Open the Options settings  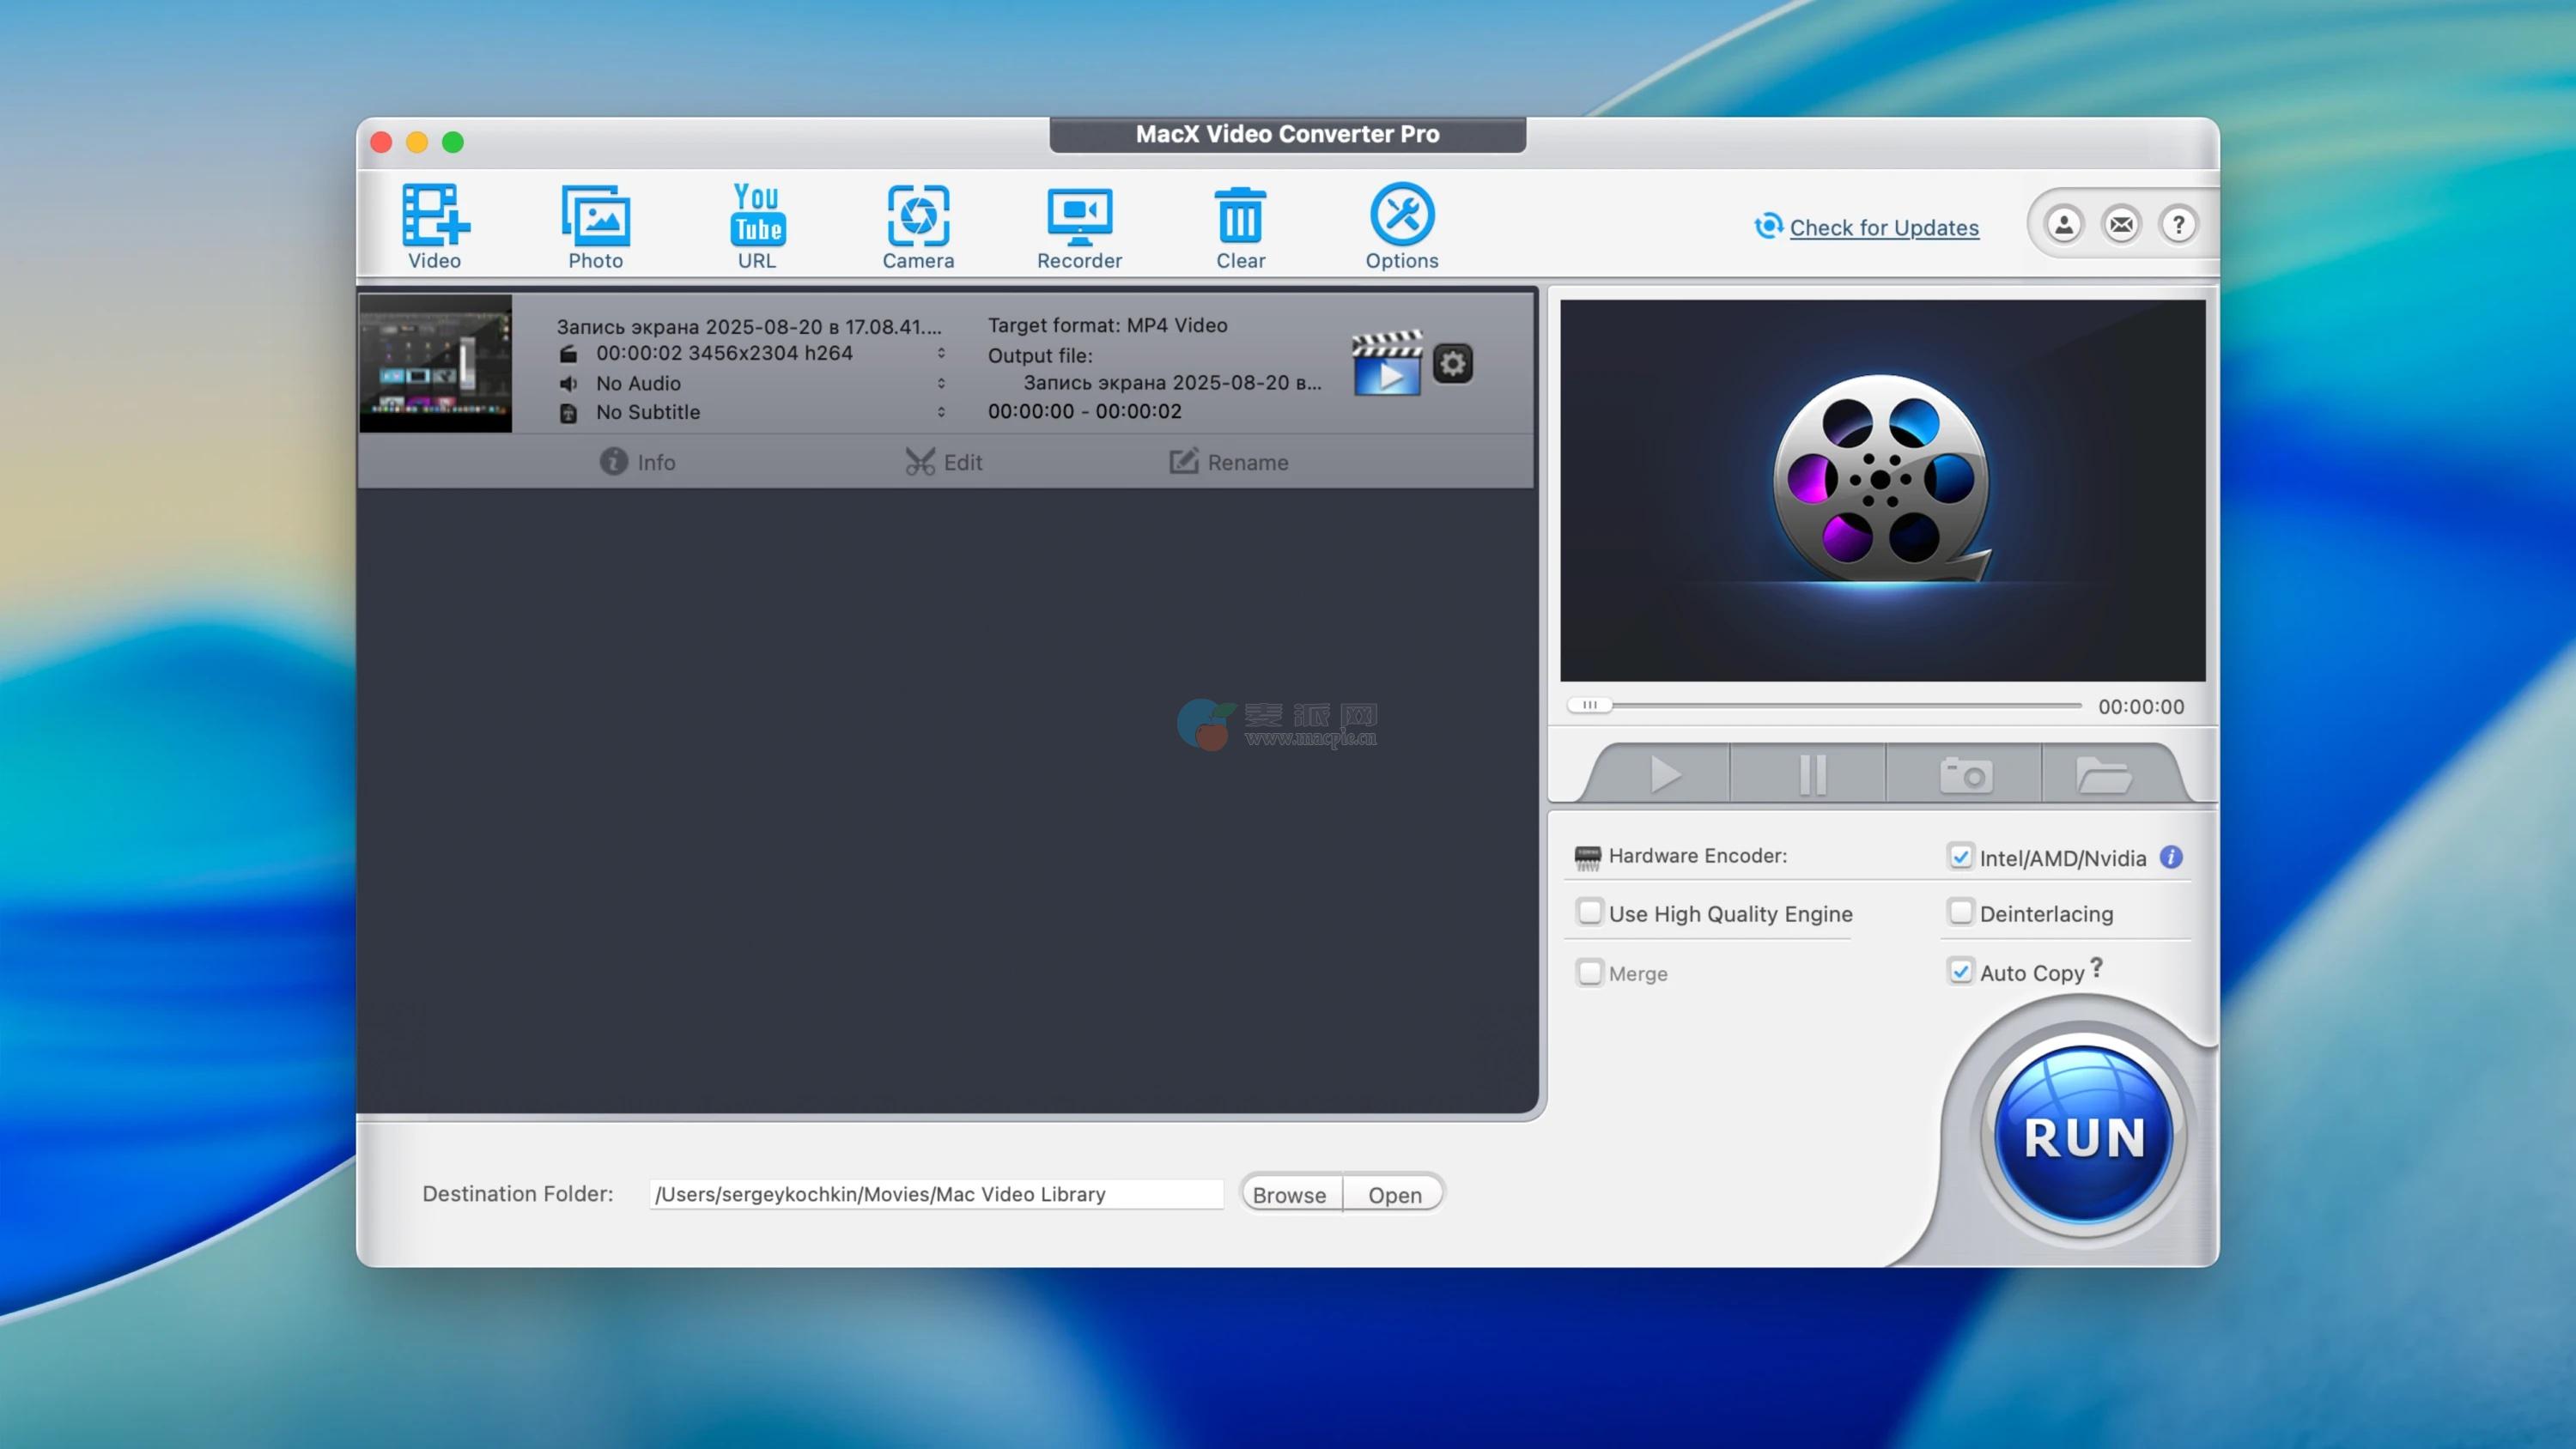(x=1402, y=226)
